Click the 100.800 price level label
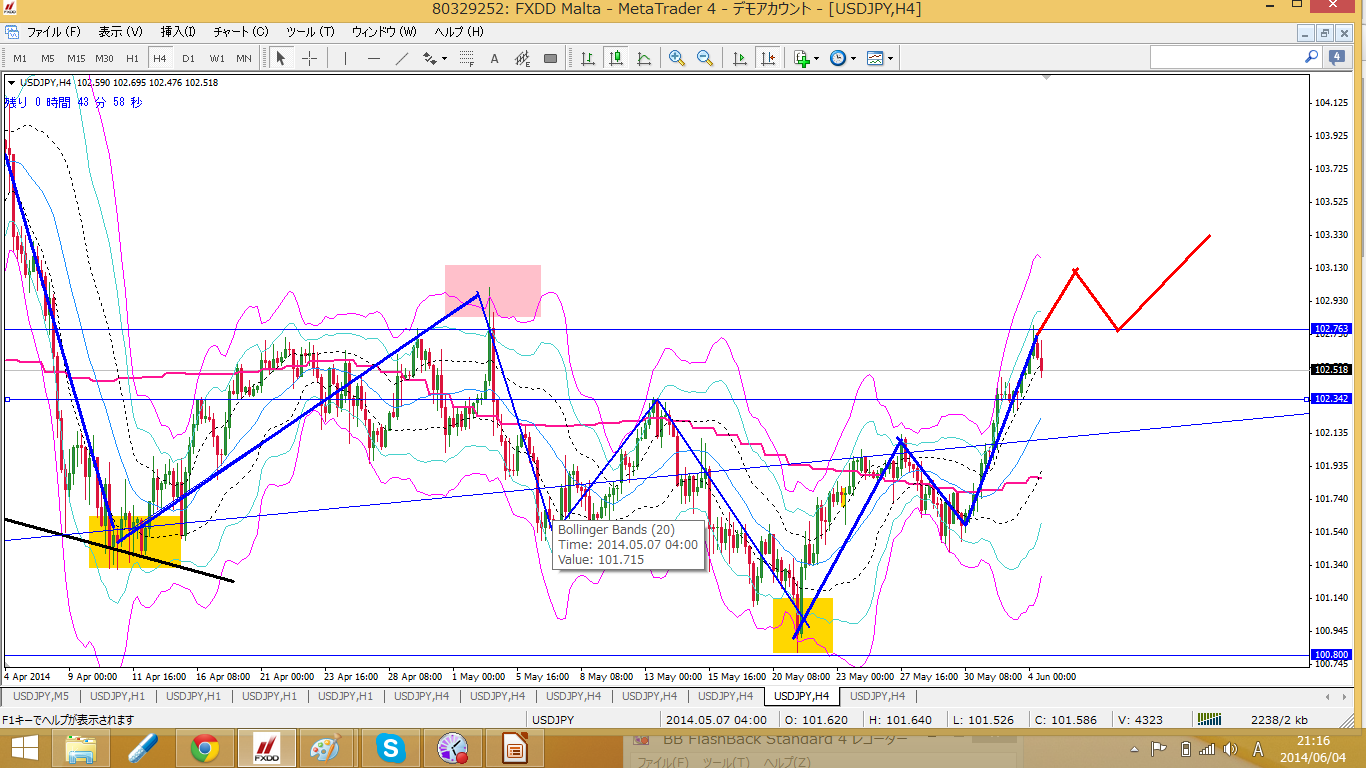 1332,655
